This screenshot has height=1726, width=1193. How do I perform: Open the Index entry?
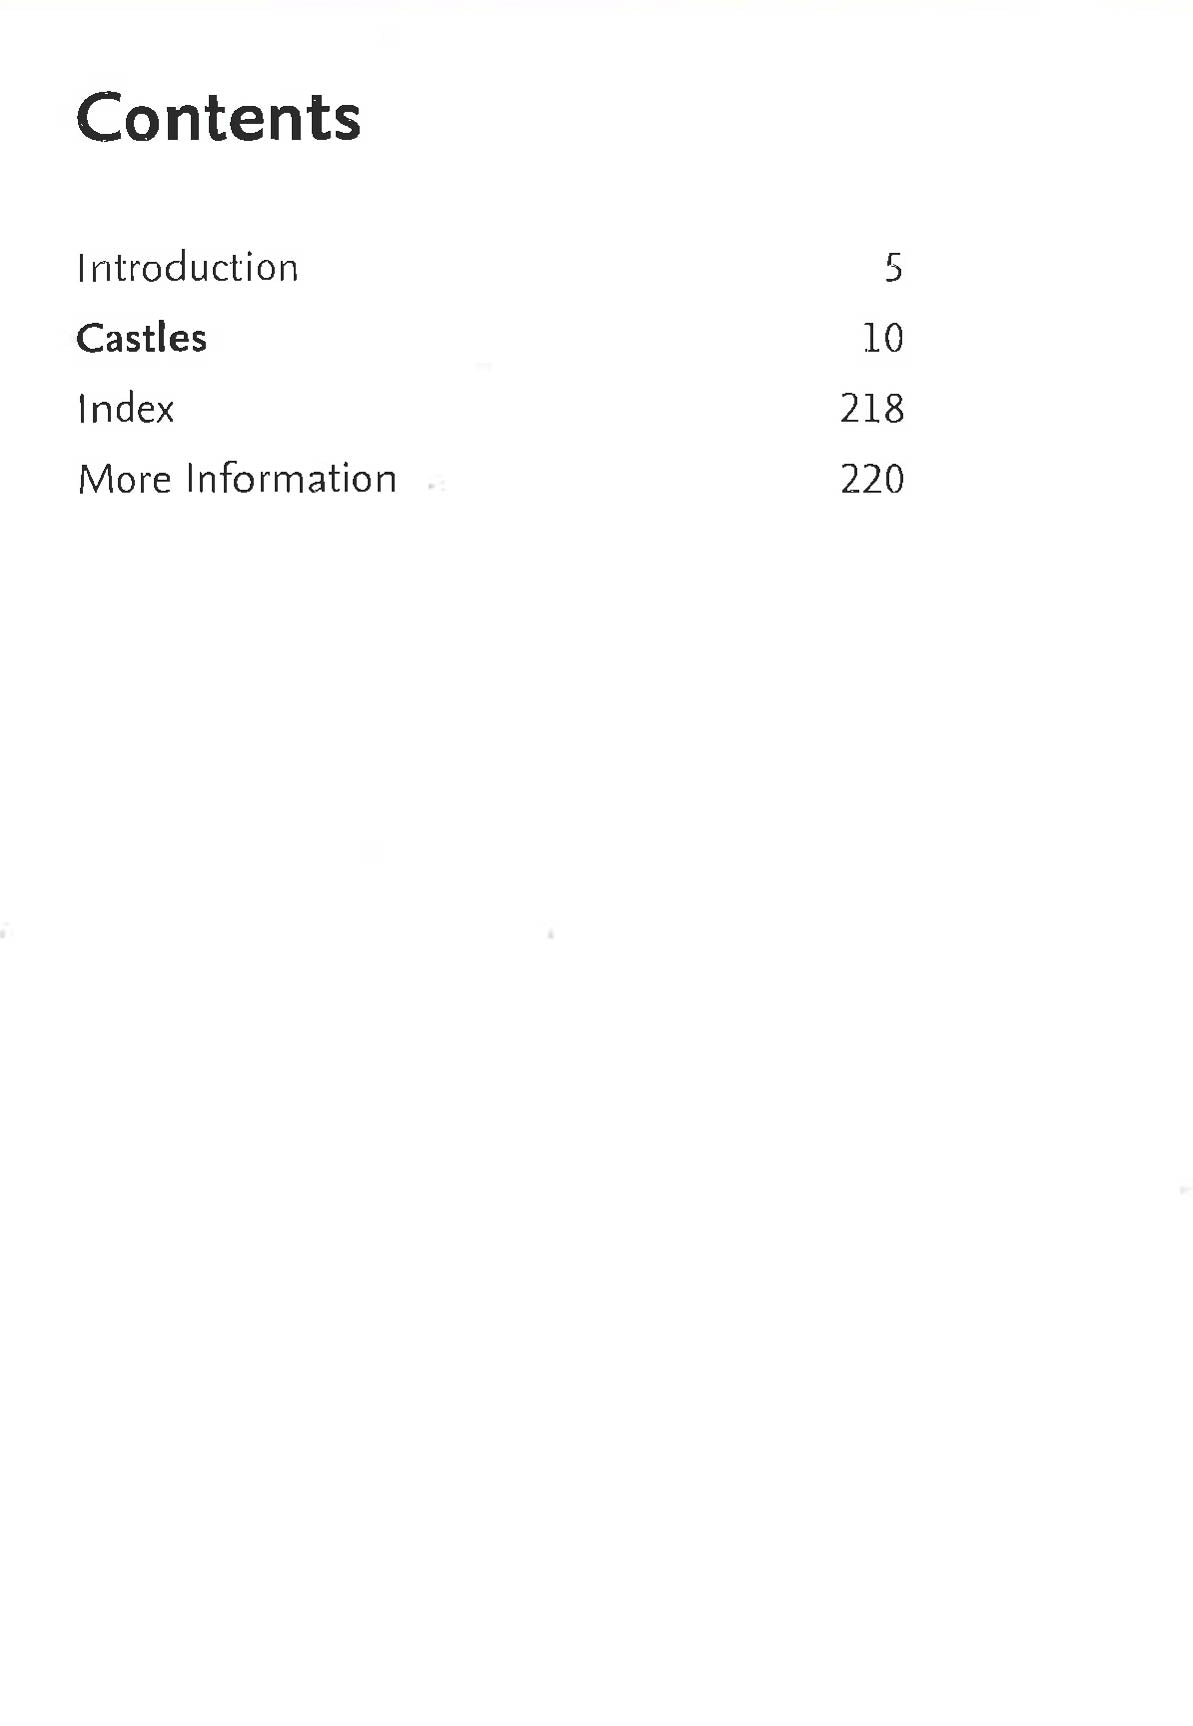coord(125,409)
